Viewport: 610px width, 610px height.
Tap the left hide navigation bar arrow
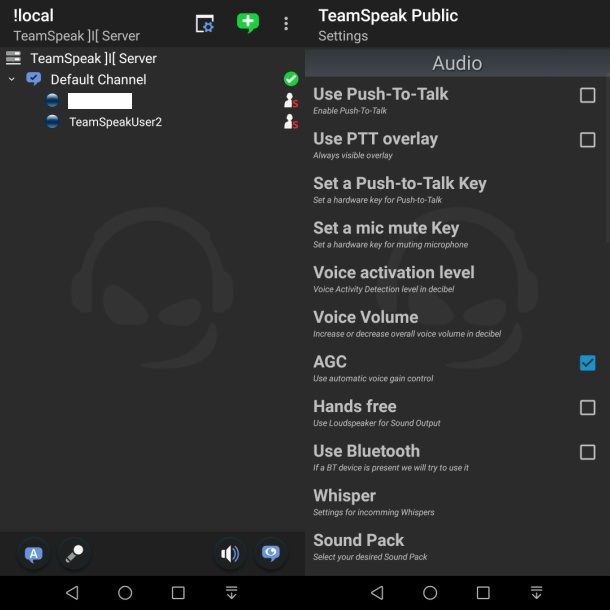(x=231, y=593)
